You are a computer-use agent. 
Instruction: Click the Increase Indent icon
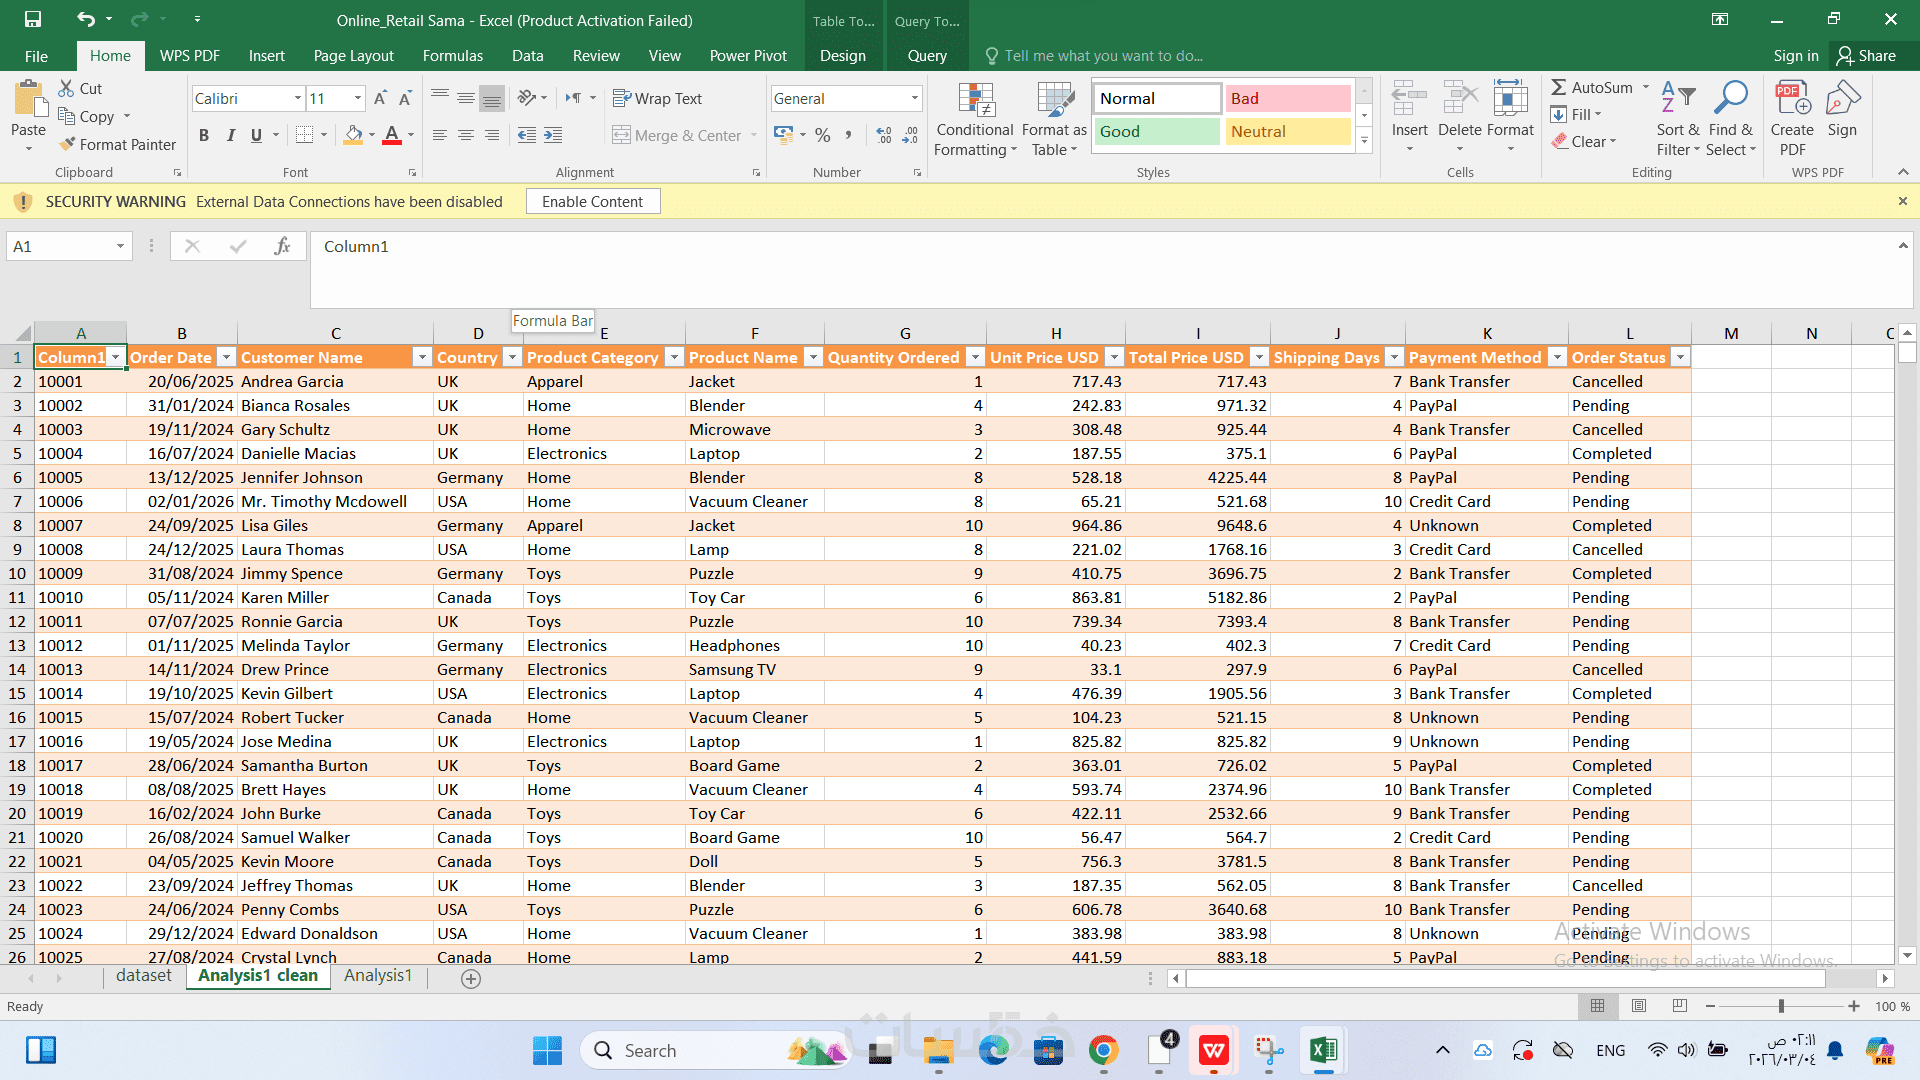[x=553, y=135]
